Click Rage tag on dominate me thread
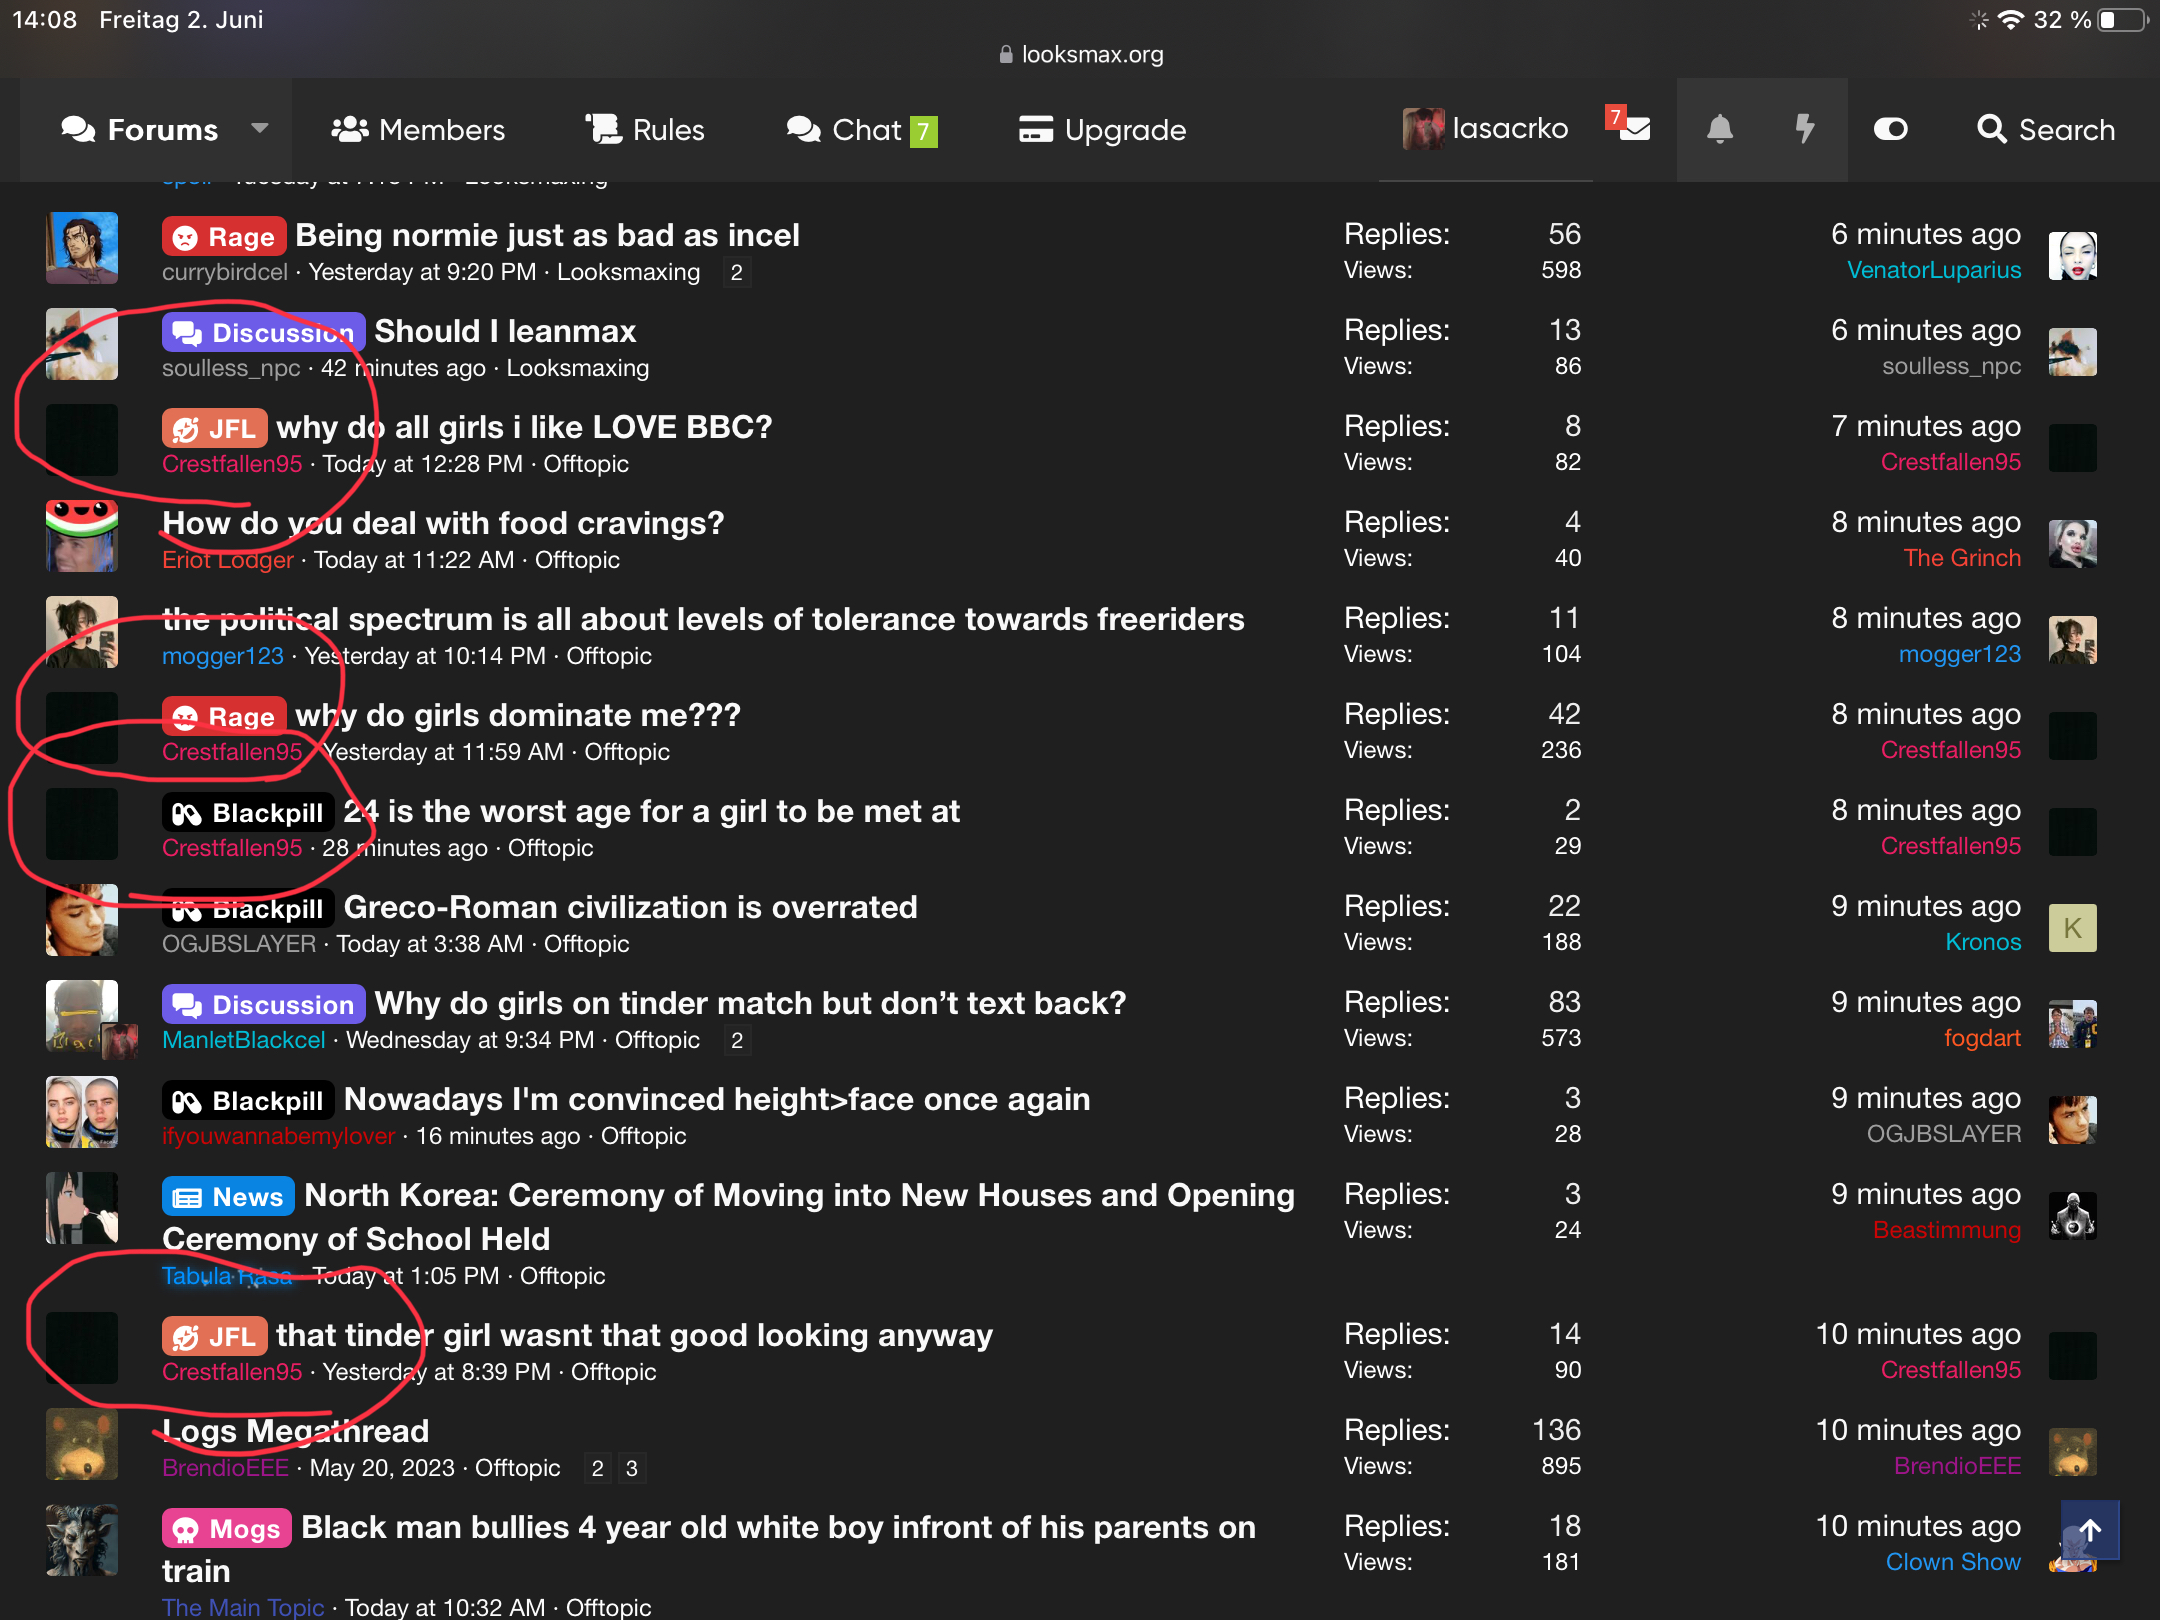 point(224,716)
